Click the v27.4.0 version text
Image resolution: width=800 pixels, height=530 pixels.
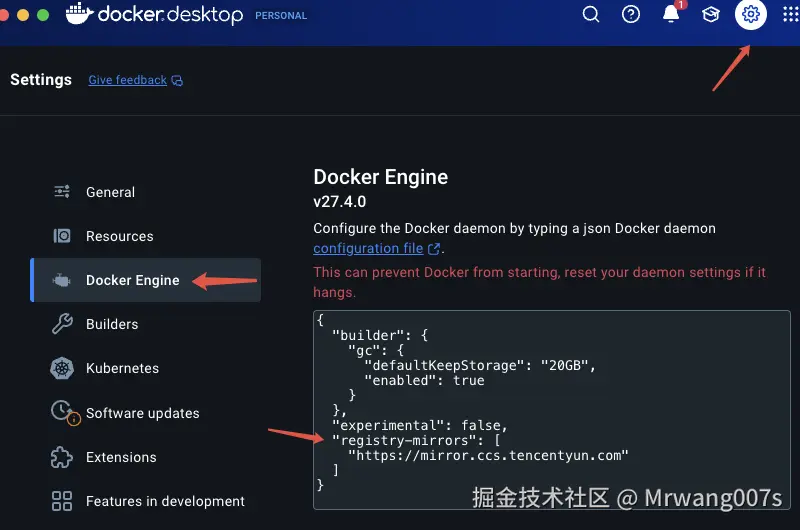coord(340,201)
